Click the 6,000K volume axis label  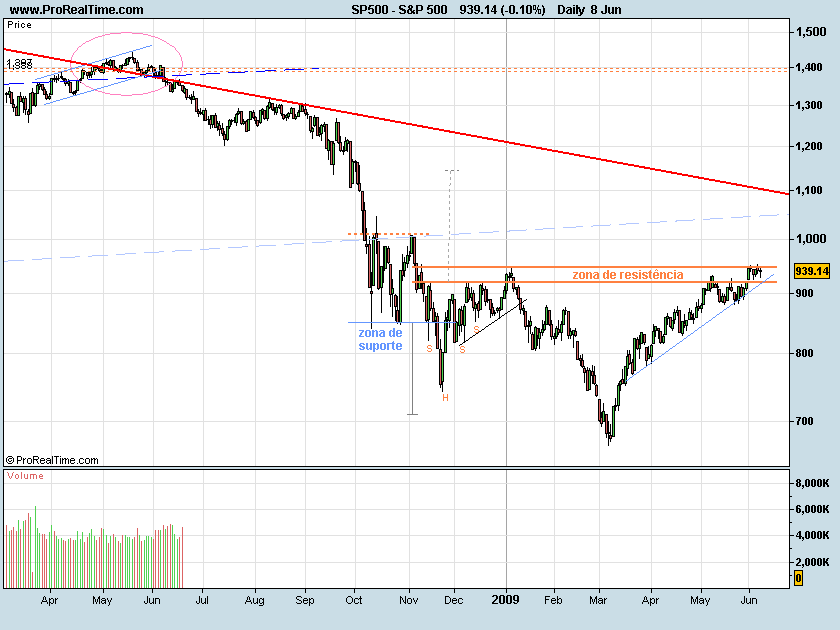click(x=813, y=509)
